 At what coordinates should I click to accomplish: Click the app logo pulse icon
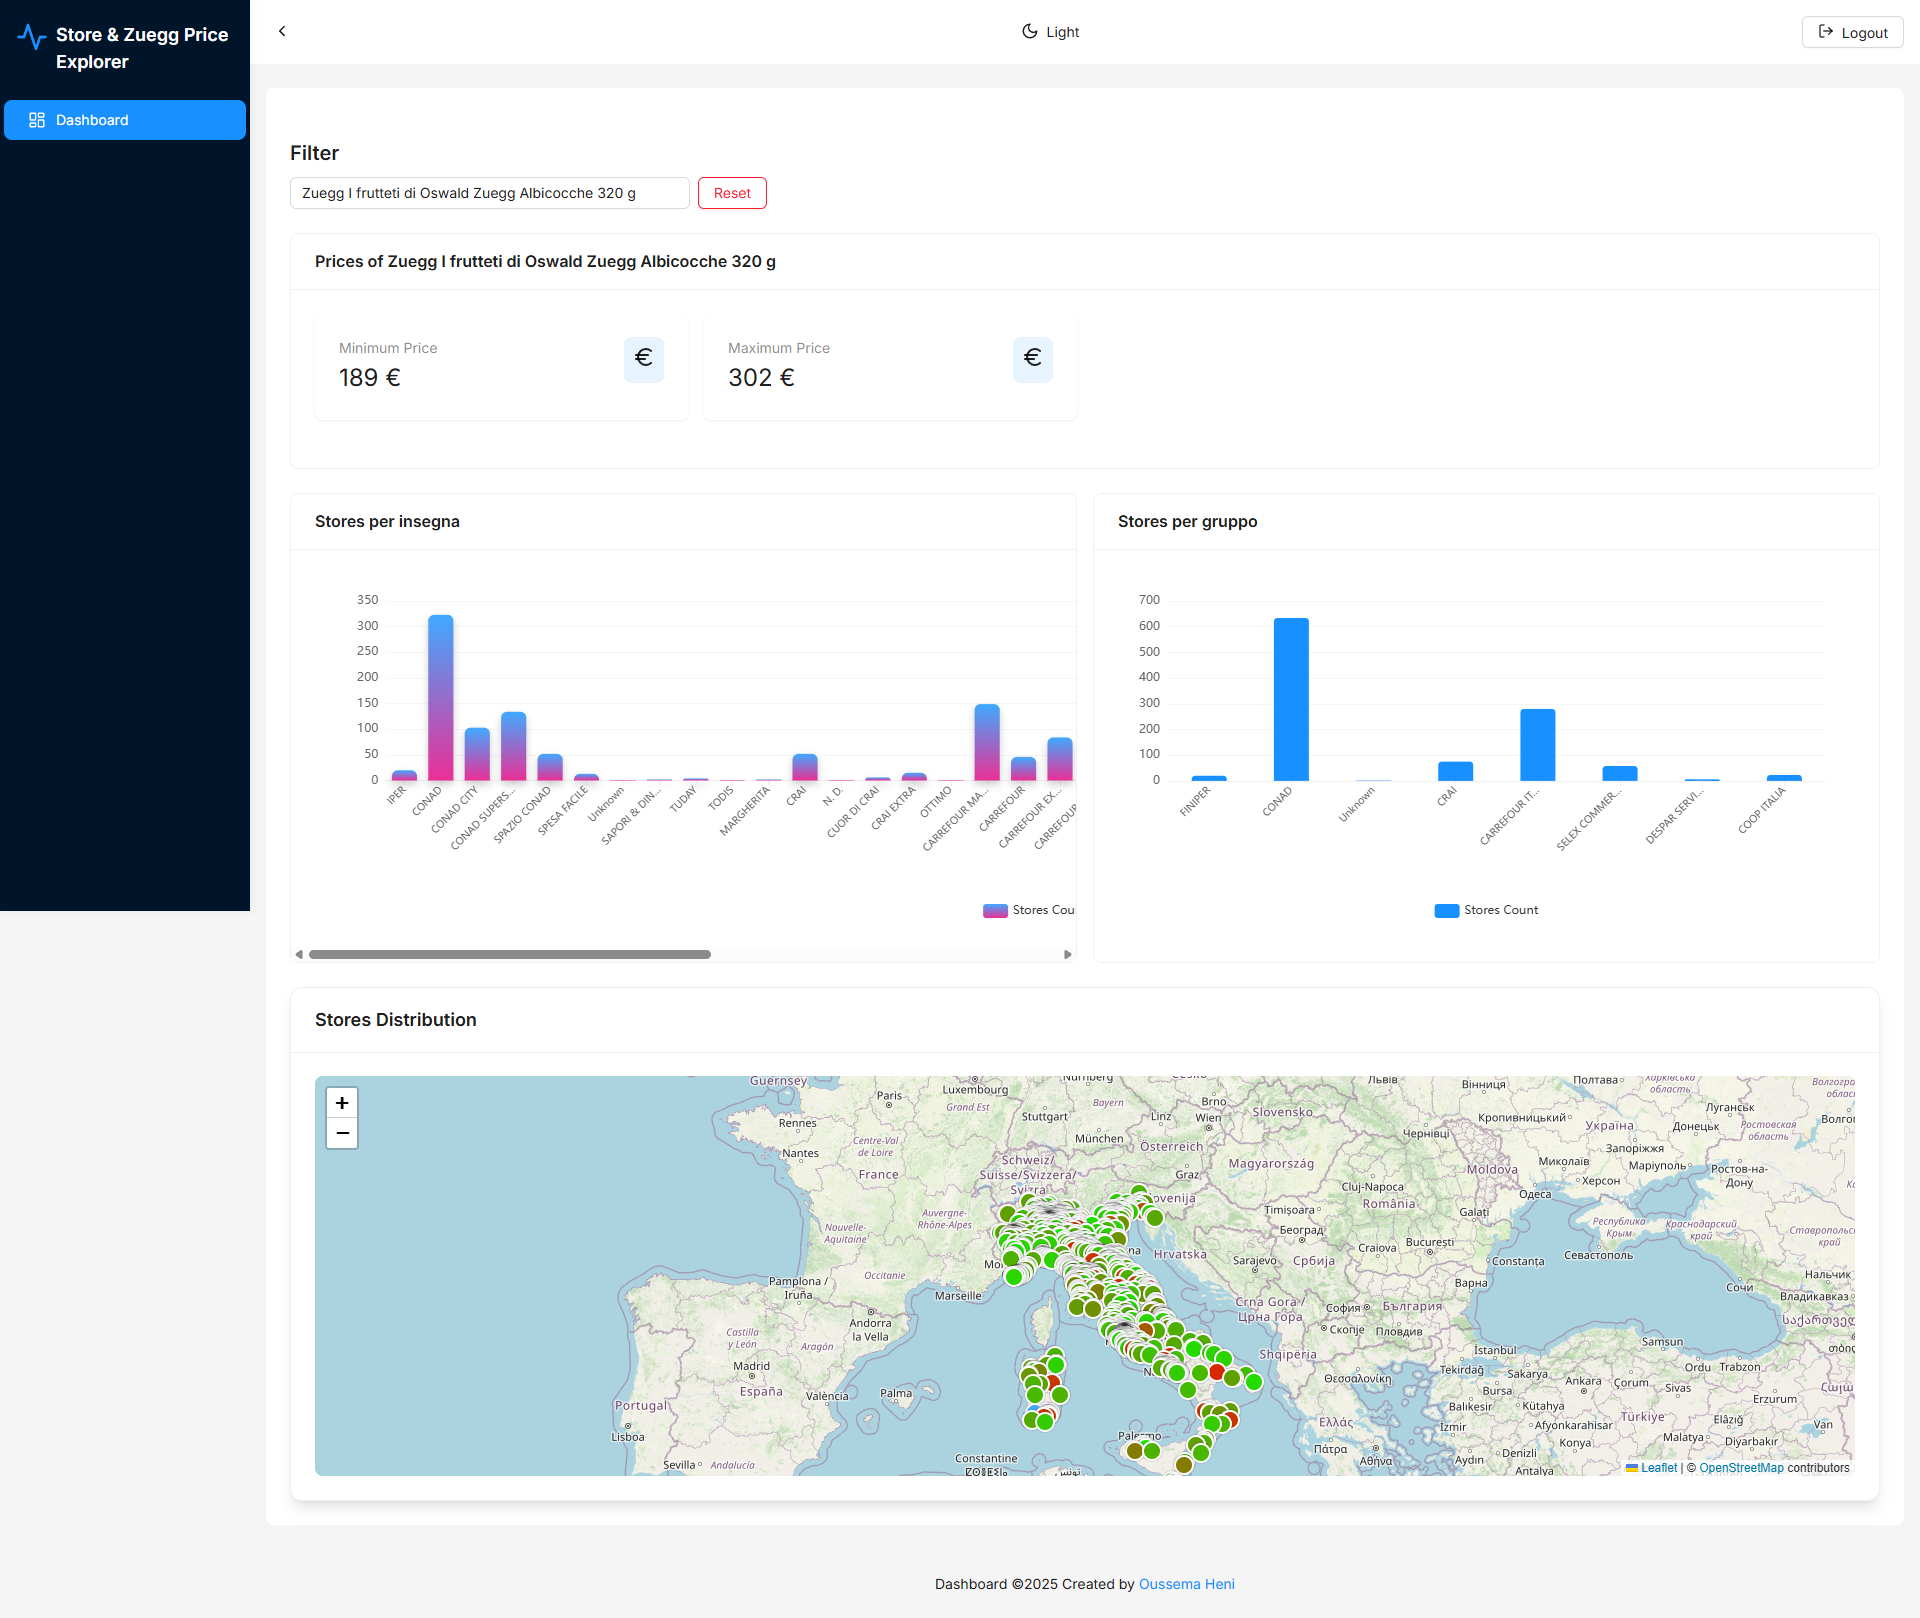pos(32,37)
